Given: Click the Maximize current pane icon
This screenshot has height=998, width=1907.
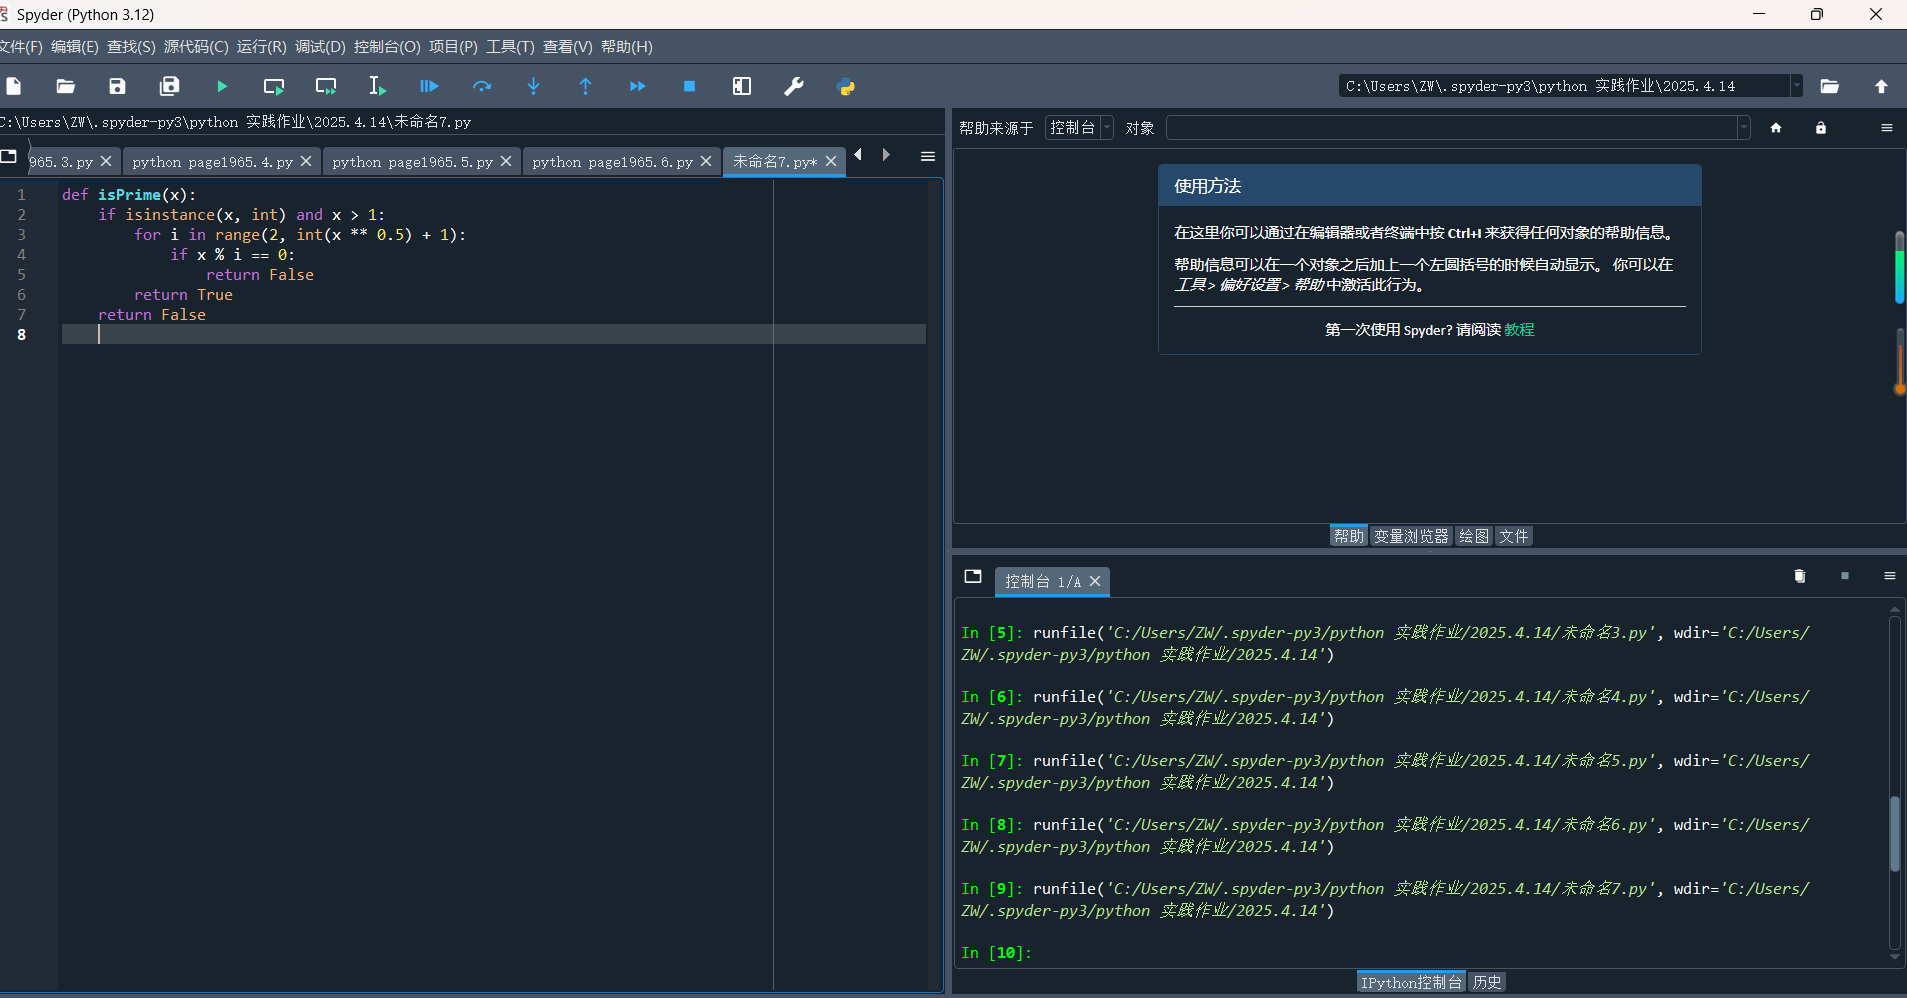Looking at the screenshot, I should [x=742, y=87].
